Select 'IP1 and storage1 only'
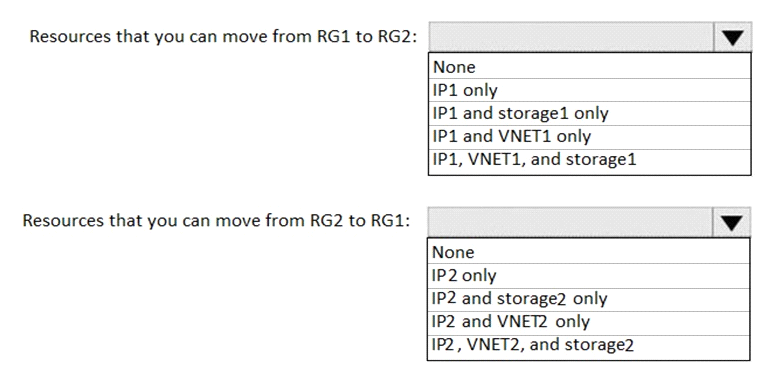 pos(589,113)
